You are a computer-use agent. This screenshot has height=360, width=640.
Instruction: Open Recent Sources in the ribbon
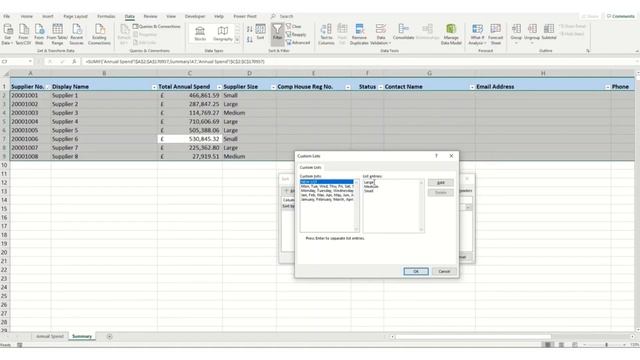(76, 34)
